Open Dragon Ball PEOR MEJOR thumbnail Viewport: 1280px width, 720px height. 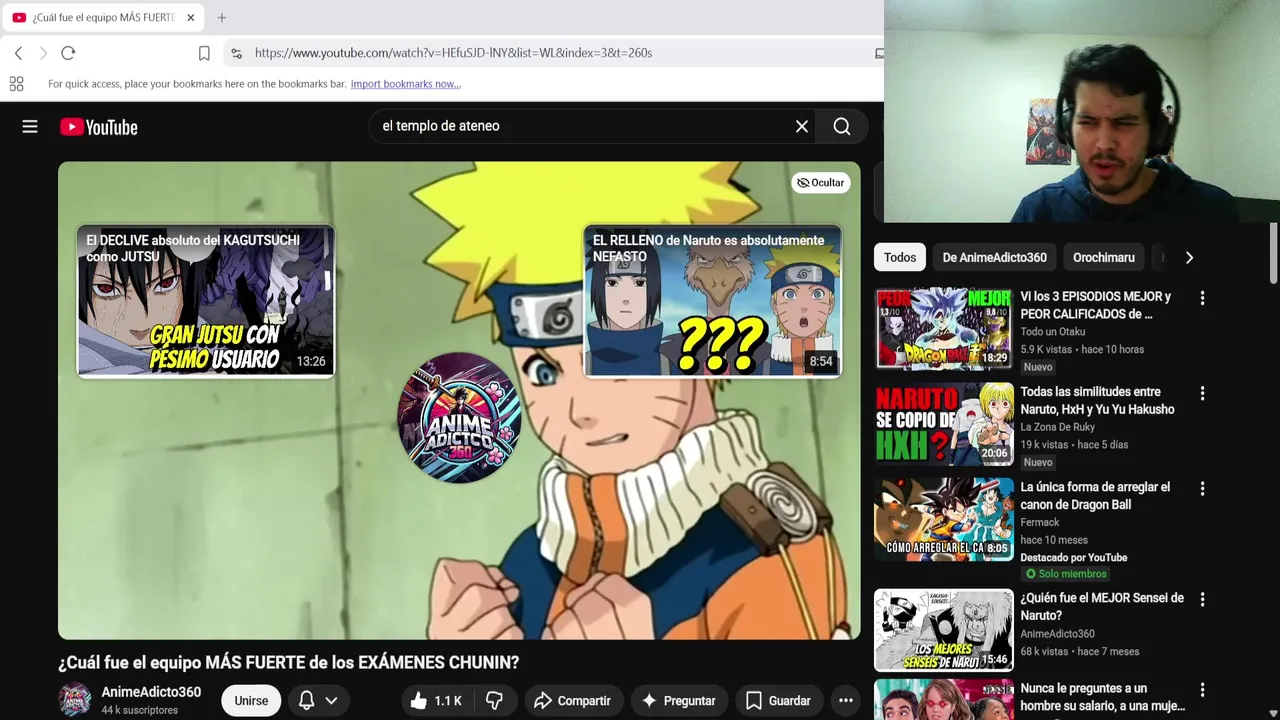pos(944,329)
